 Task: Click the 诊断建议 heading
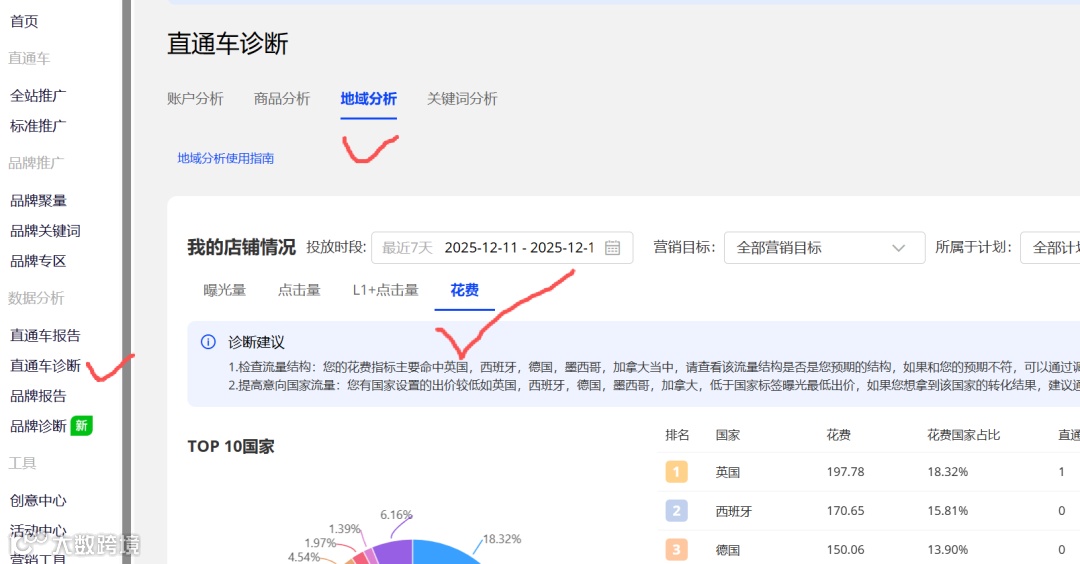click(256, 342)
